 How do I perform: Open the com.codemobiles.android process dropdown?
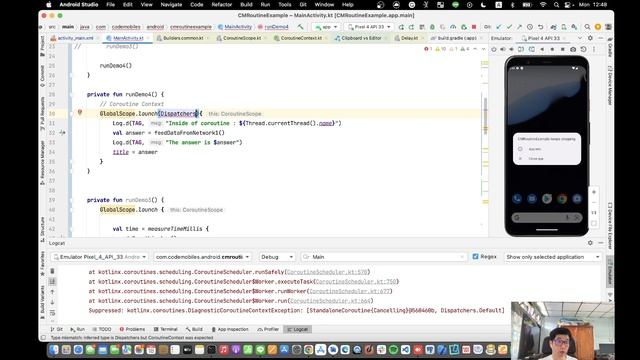(x=203, y=257)
